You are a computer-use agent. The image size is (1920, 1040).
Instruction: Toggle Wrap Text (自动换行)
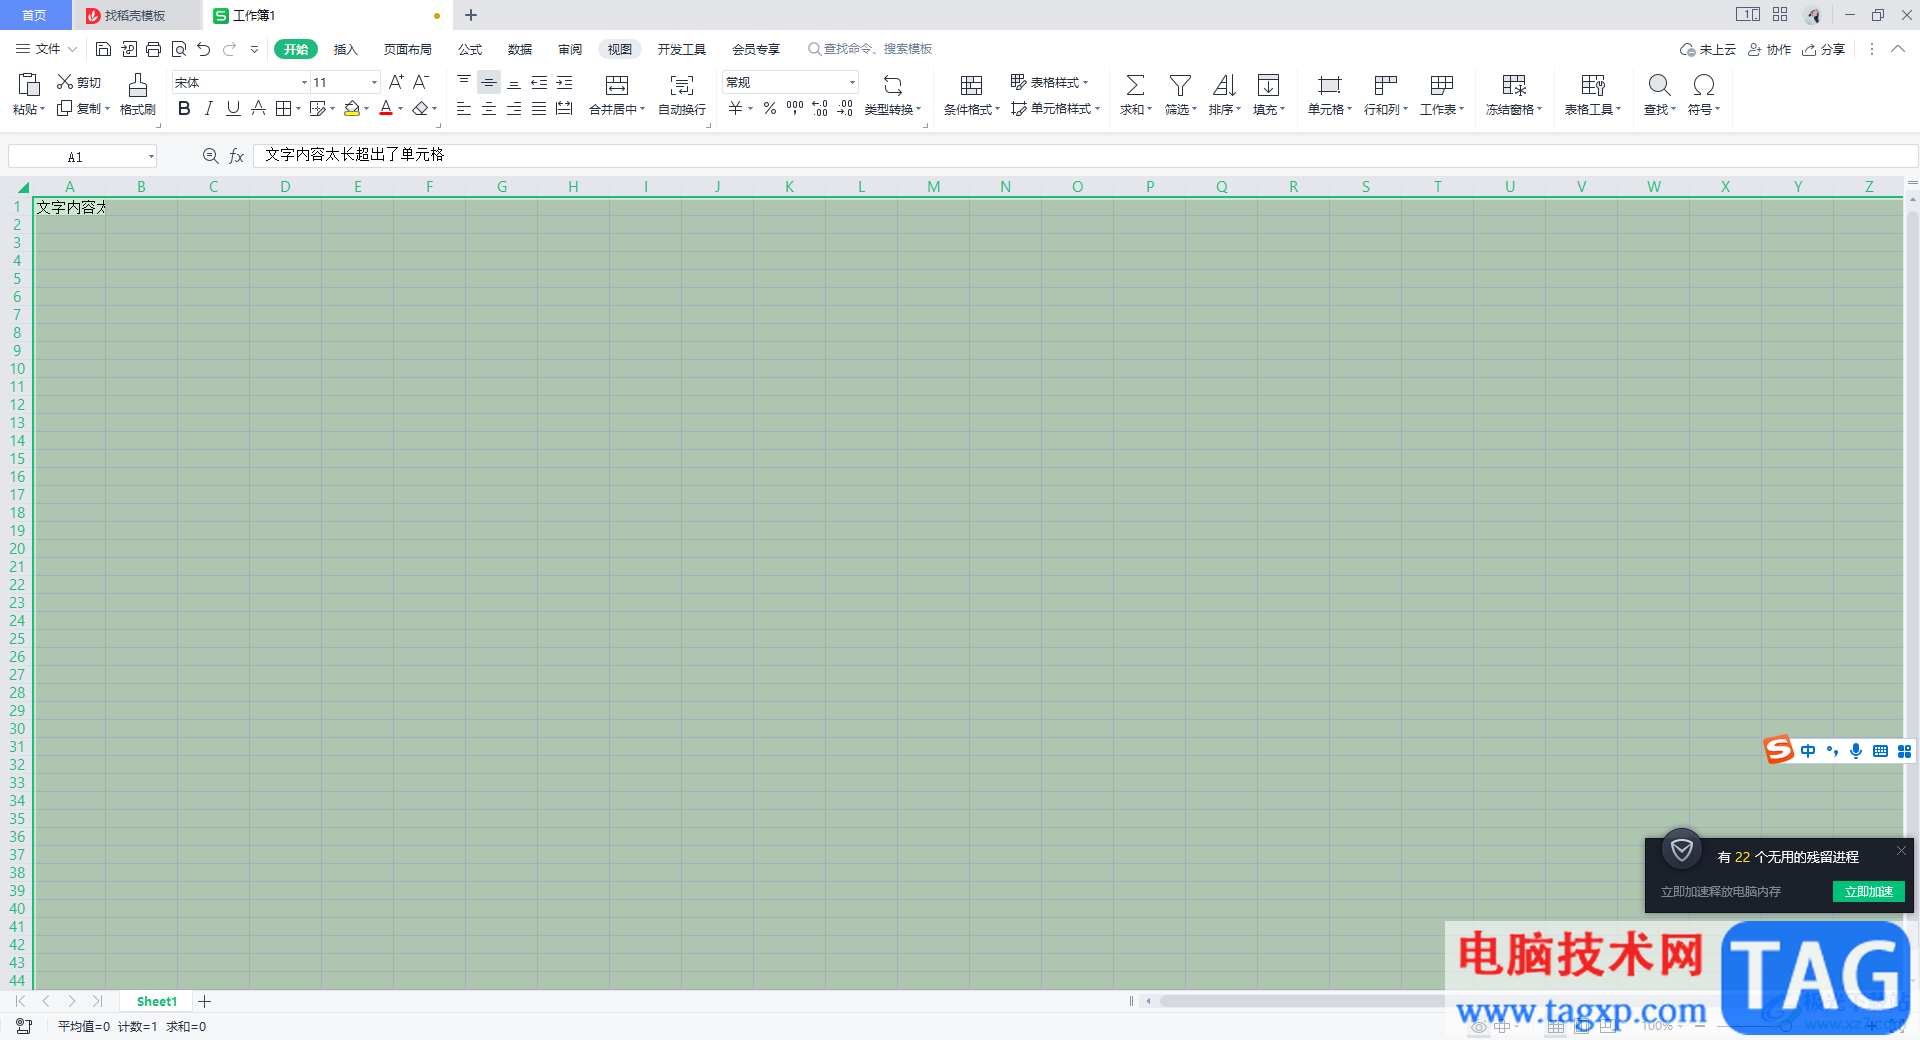(x=682, y=94)
